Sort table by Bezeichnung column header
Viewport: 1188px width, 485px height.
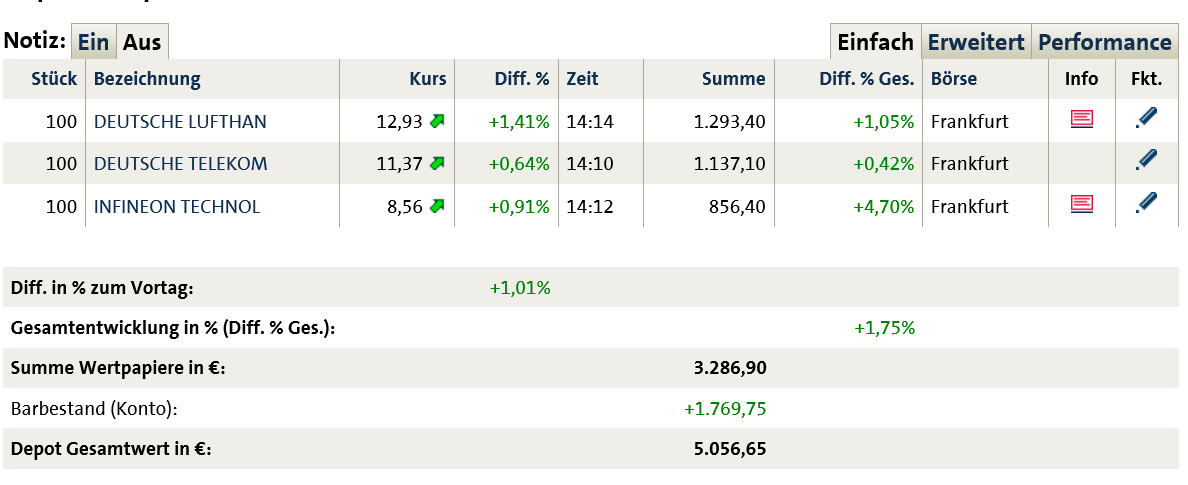[147, 79]
